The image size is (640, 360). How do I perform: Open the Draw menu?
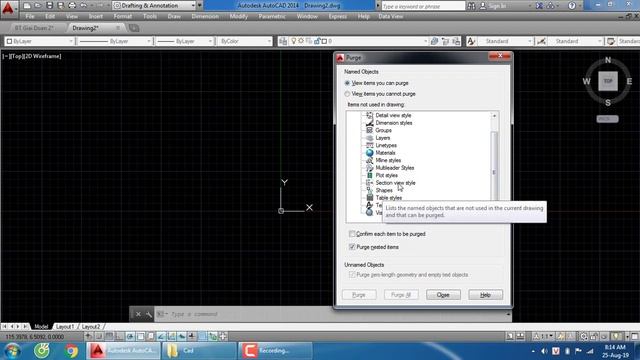point(174,16)
